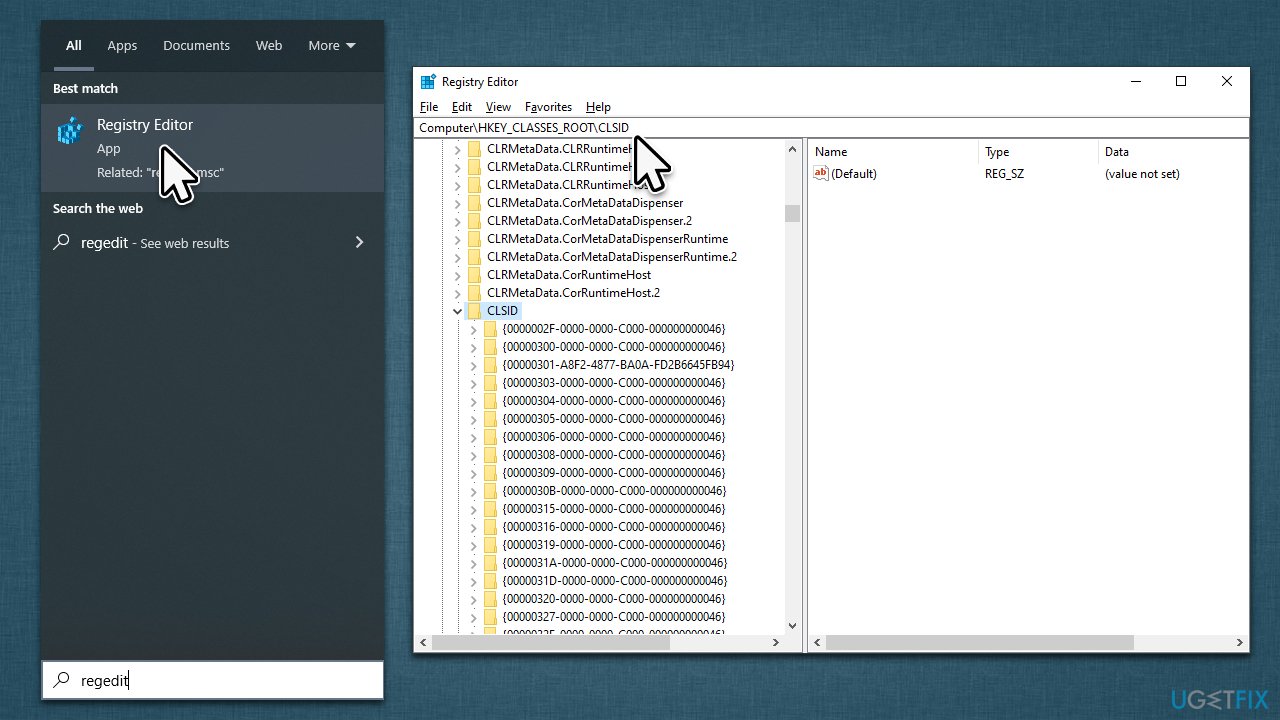
Task: Click the {0000031D-0000-0000-C000-000000000046} folder icon
Action: click(490, 581)
